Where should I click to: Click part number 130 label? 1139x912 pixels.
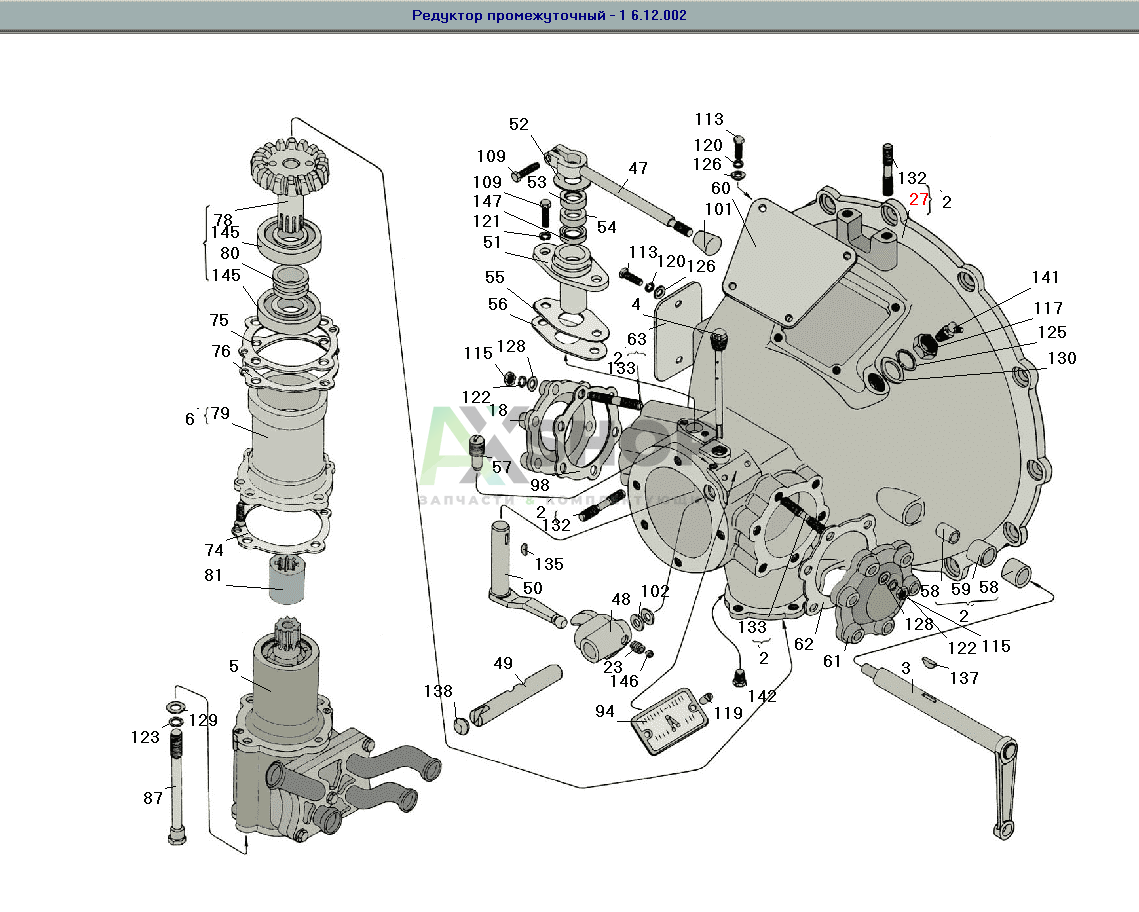[1062, 358]
